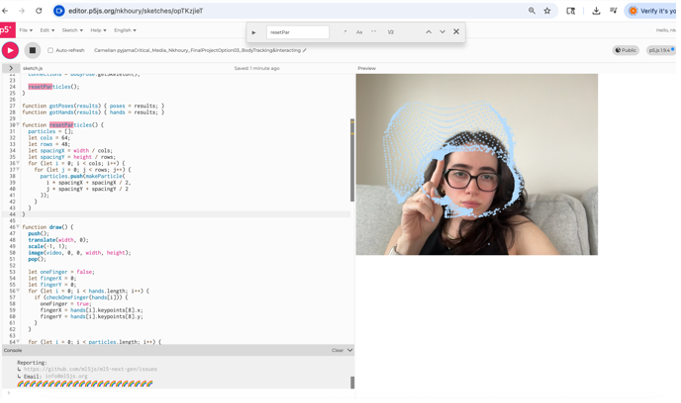Click the 'scale(-1, 1);' code line
This screenshot has width=681, height=403.
pos(47,246)
